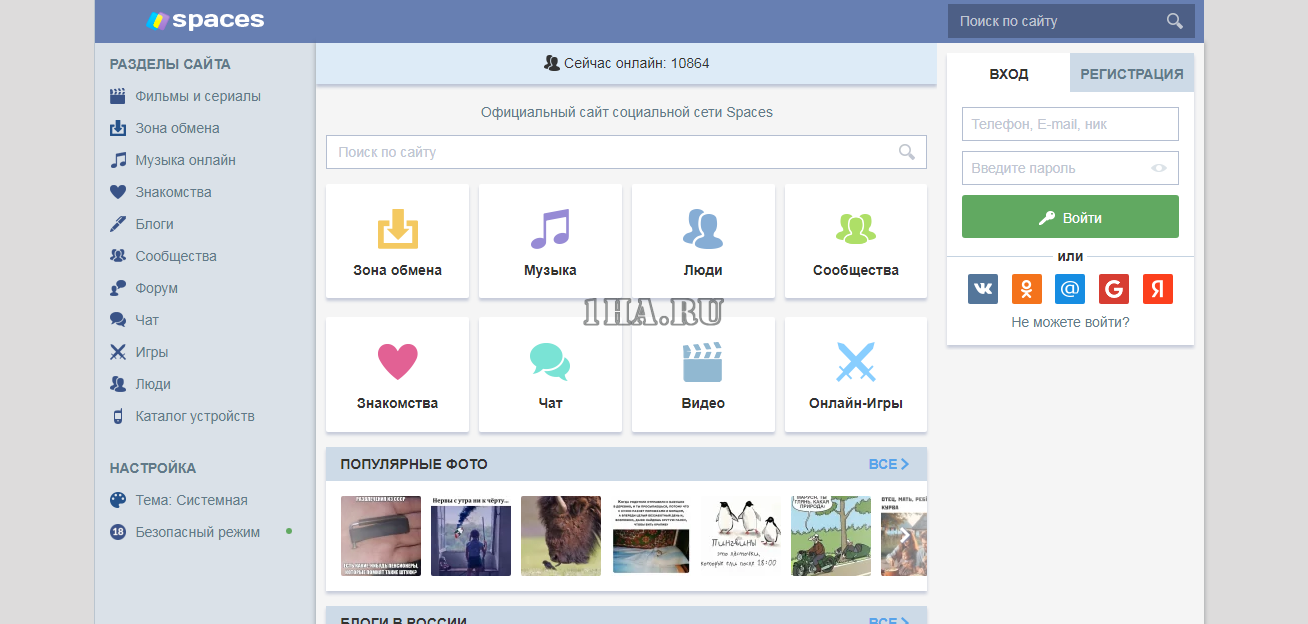Click the Не можете войти? link
Screen dimensions: 1308x624
coord(1070,322)
